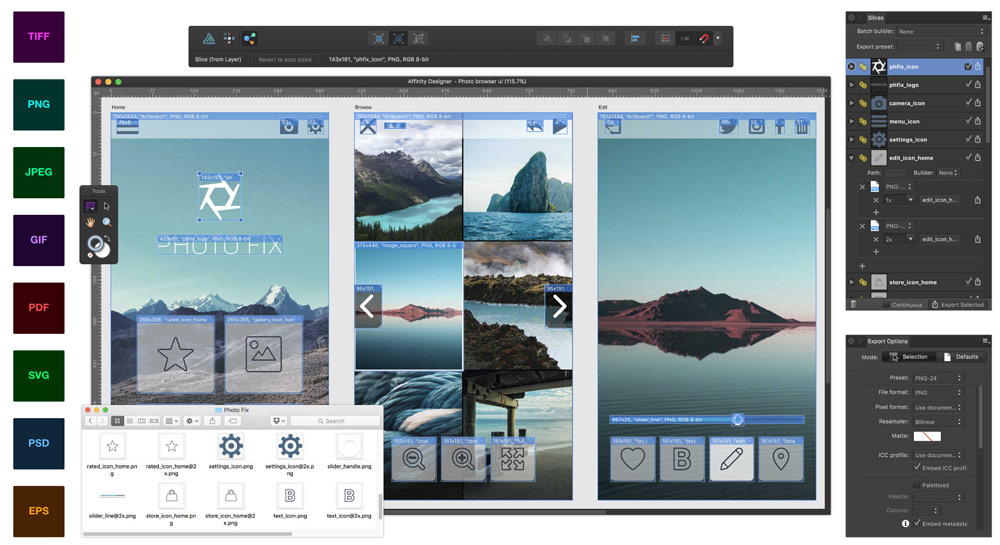Click the Search field in the Finder window
The width and height of the screenshot is (1000, 545).
click(x=335, y=421)
